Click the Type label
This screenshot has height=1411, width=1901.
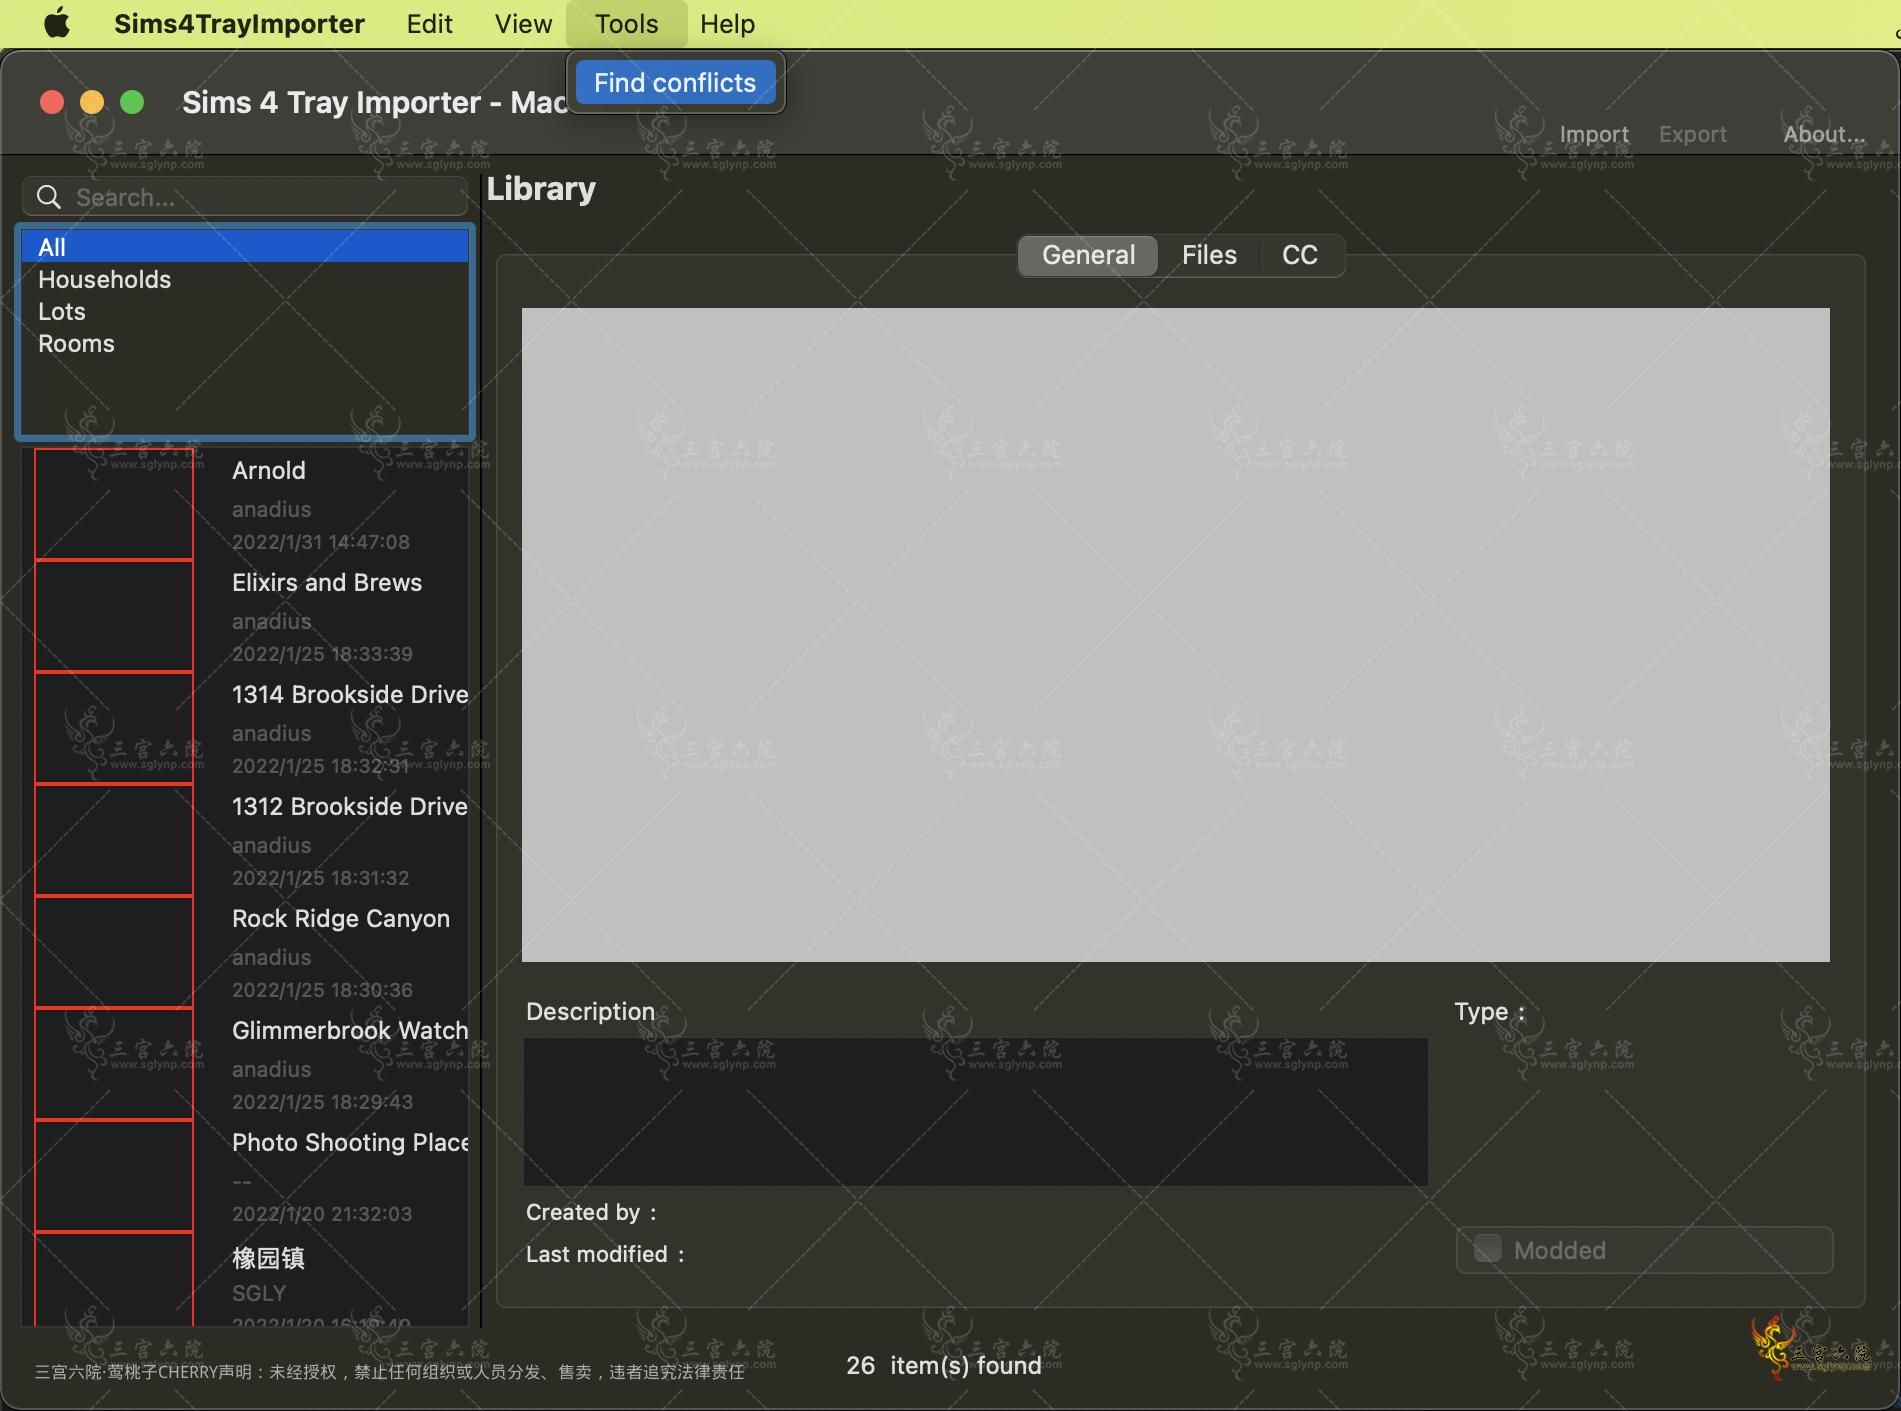point(1489,1011)
